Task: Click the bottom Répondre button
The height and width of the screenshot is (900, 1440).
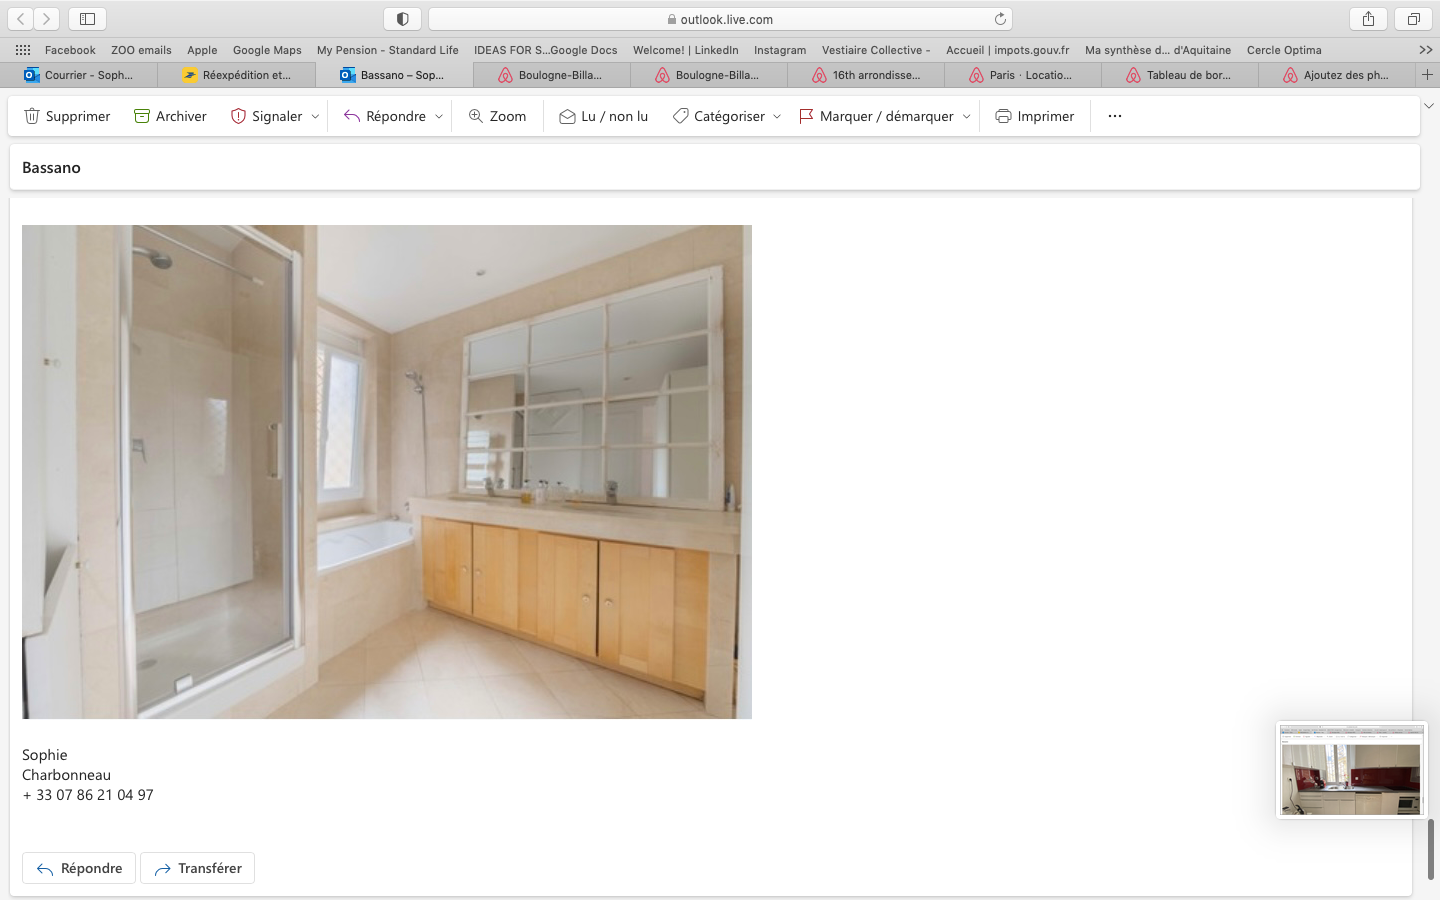Action: point(79,868)
